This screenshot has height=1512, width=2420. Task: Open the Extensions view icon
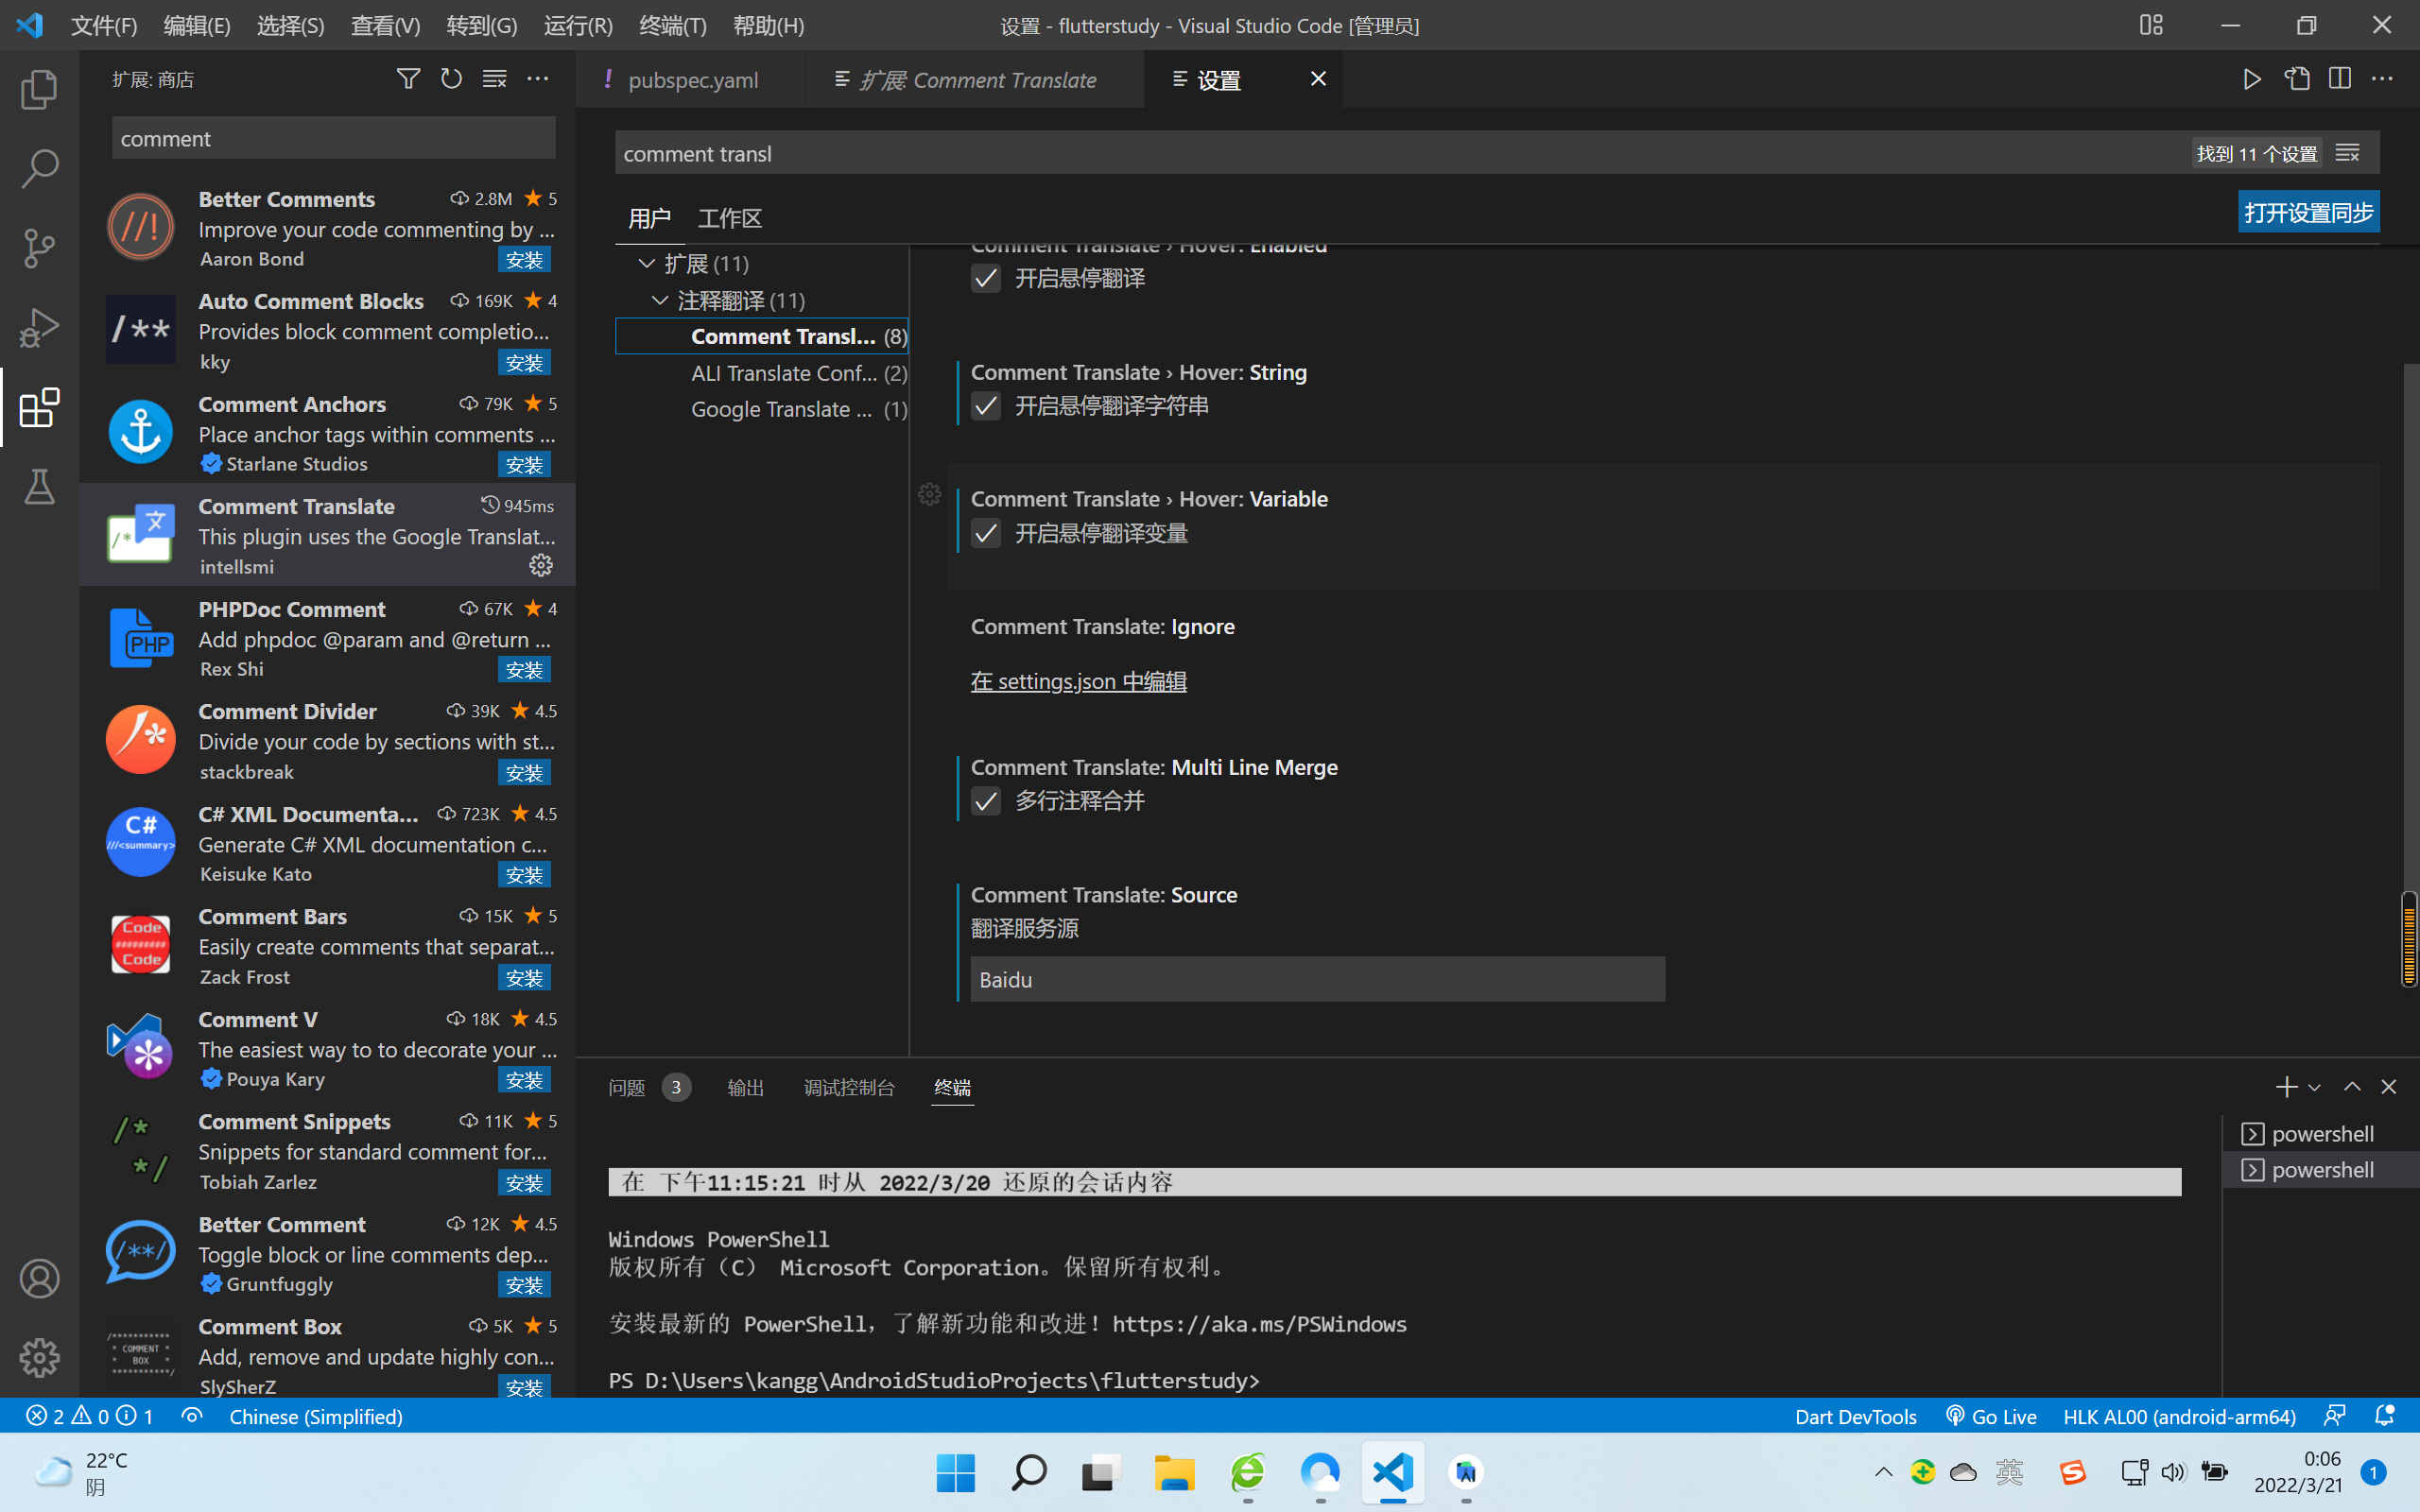tap(39, 407)
